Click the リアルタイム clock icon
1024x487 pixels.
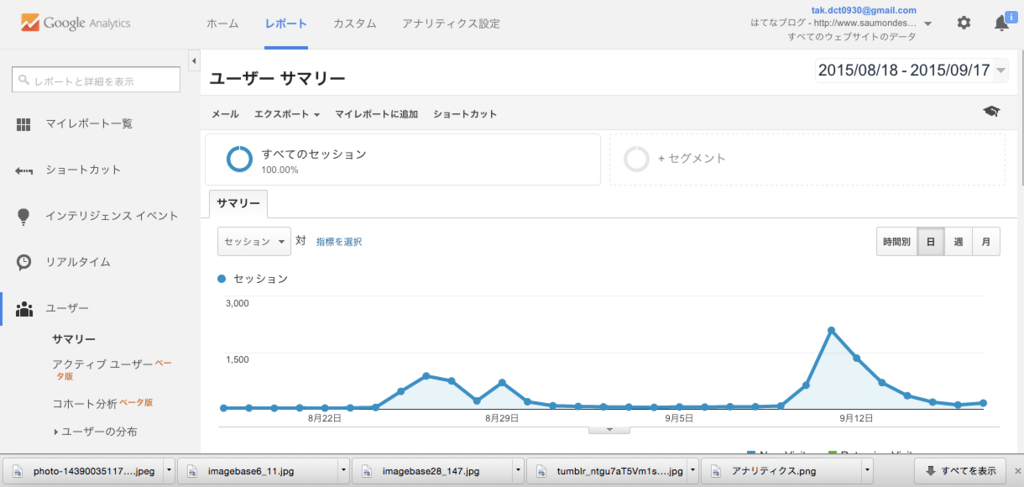point(24,262)
